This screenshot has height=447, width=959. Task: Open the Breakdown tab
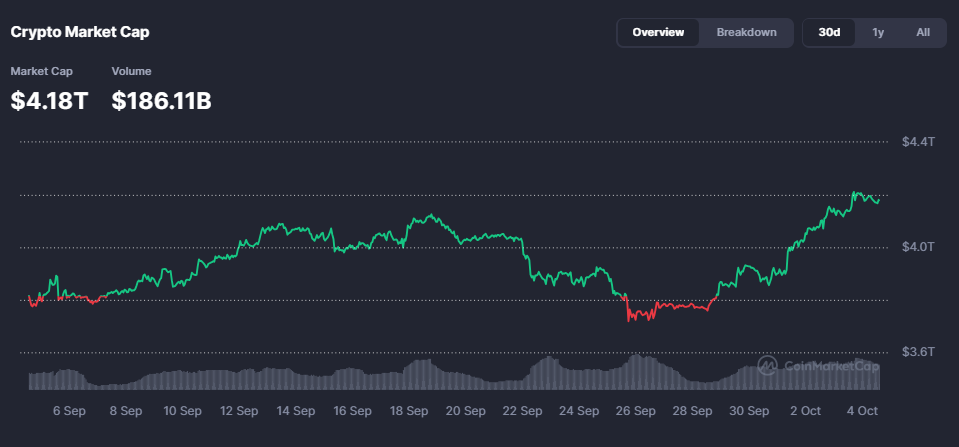pos(746,32)
